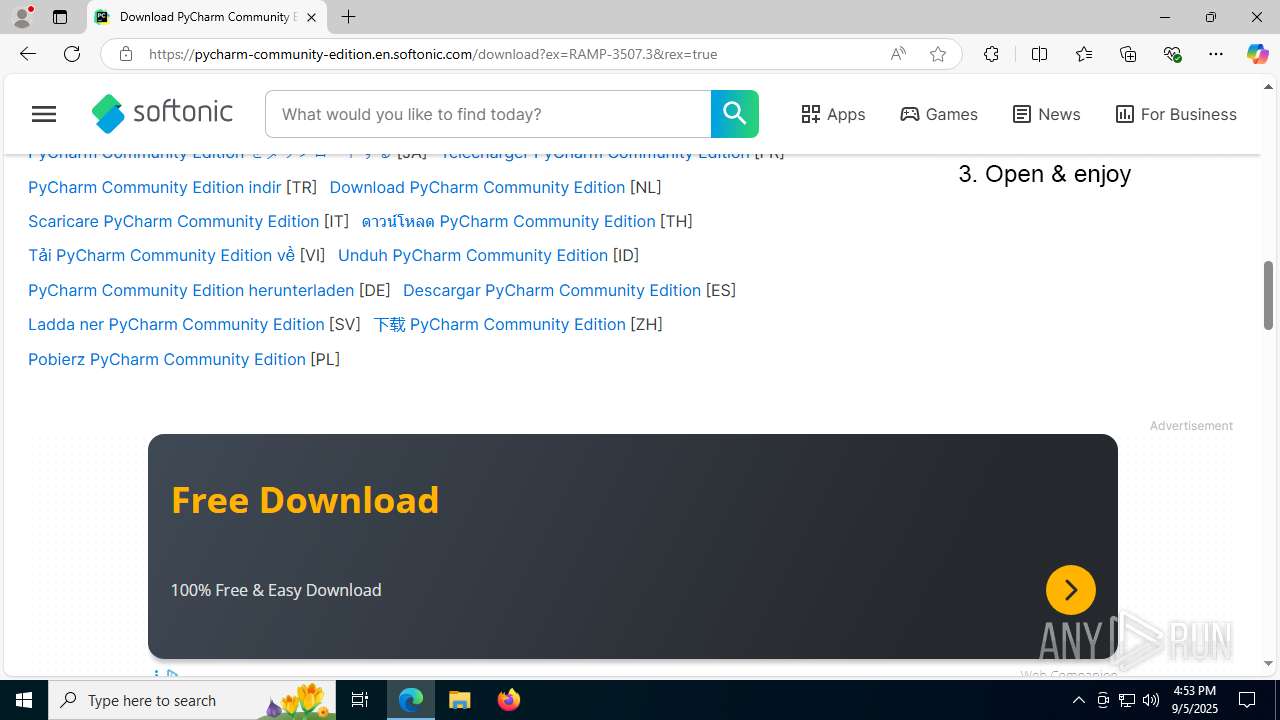1280x720 pixels.
Task: Focus the 'What would you like to find today?' field
Action: 488,114
